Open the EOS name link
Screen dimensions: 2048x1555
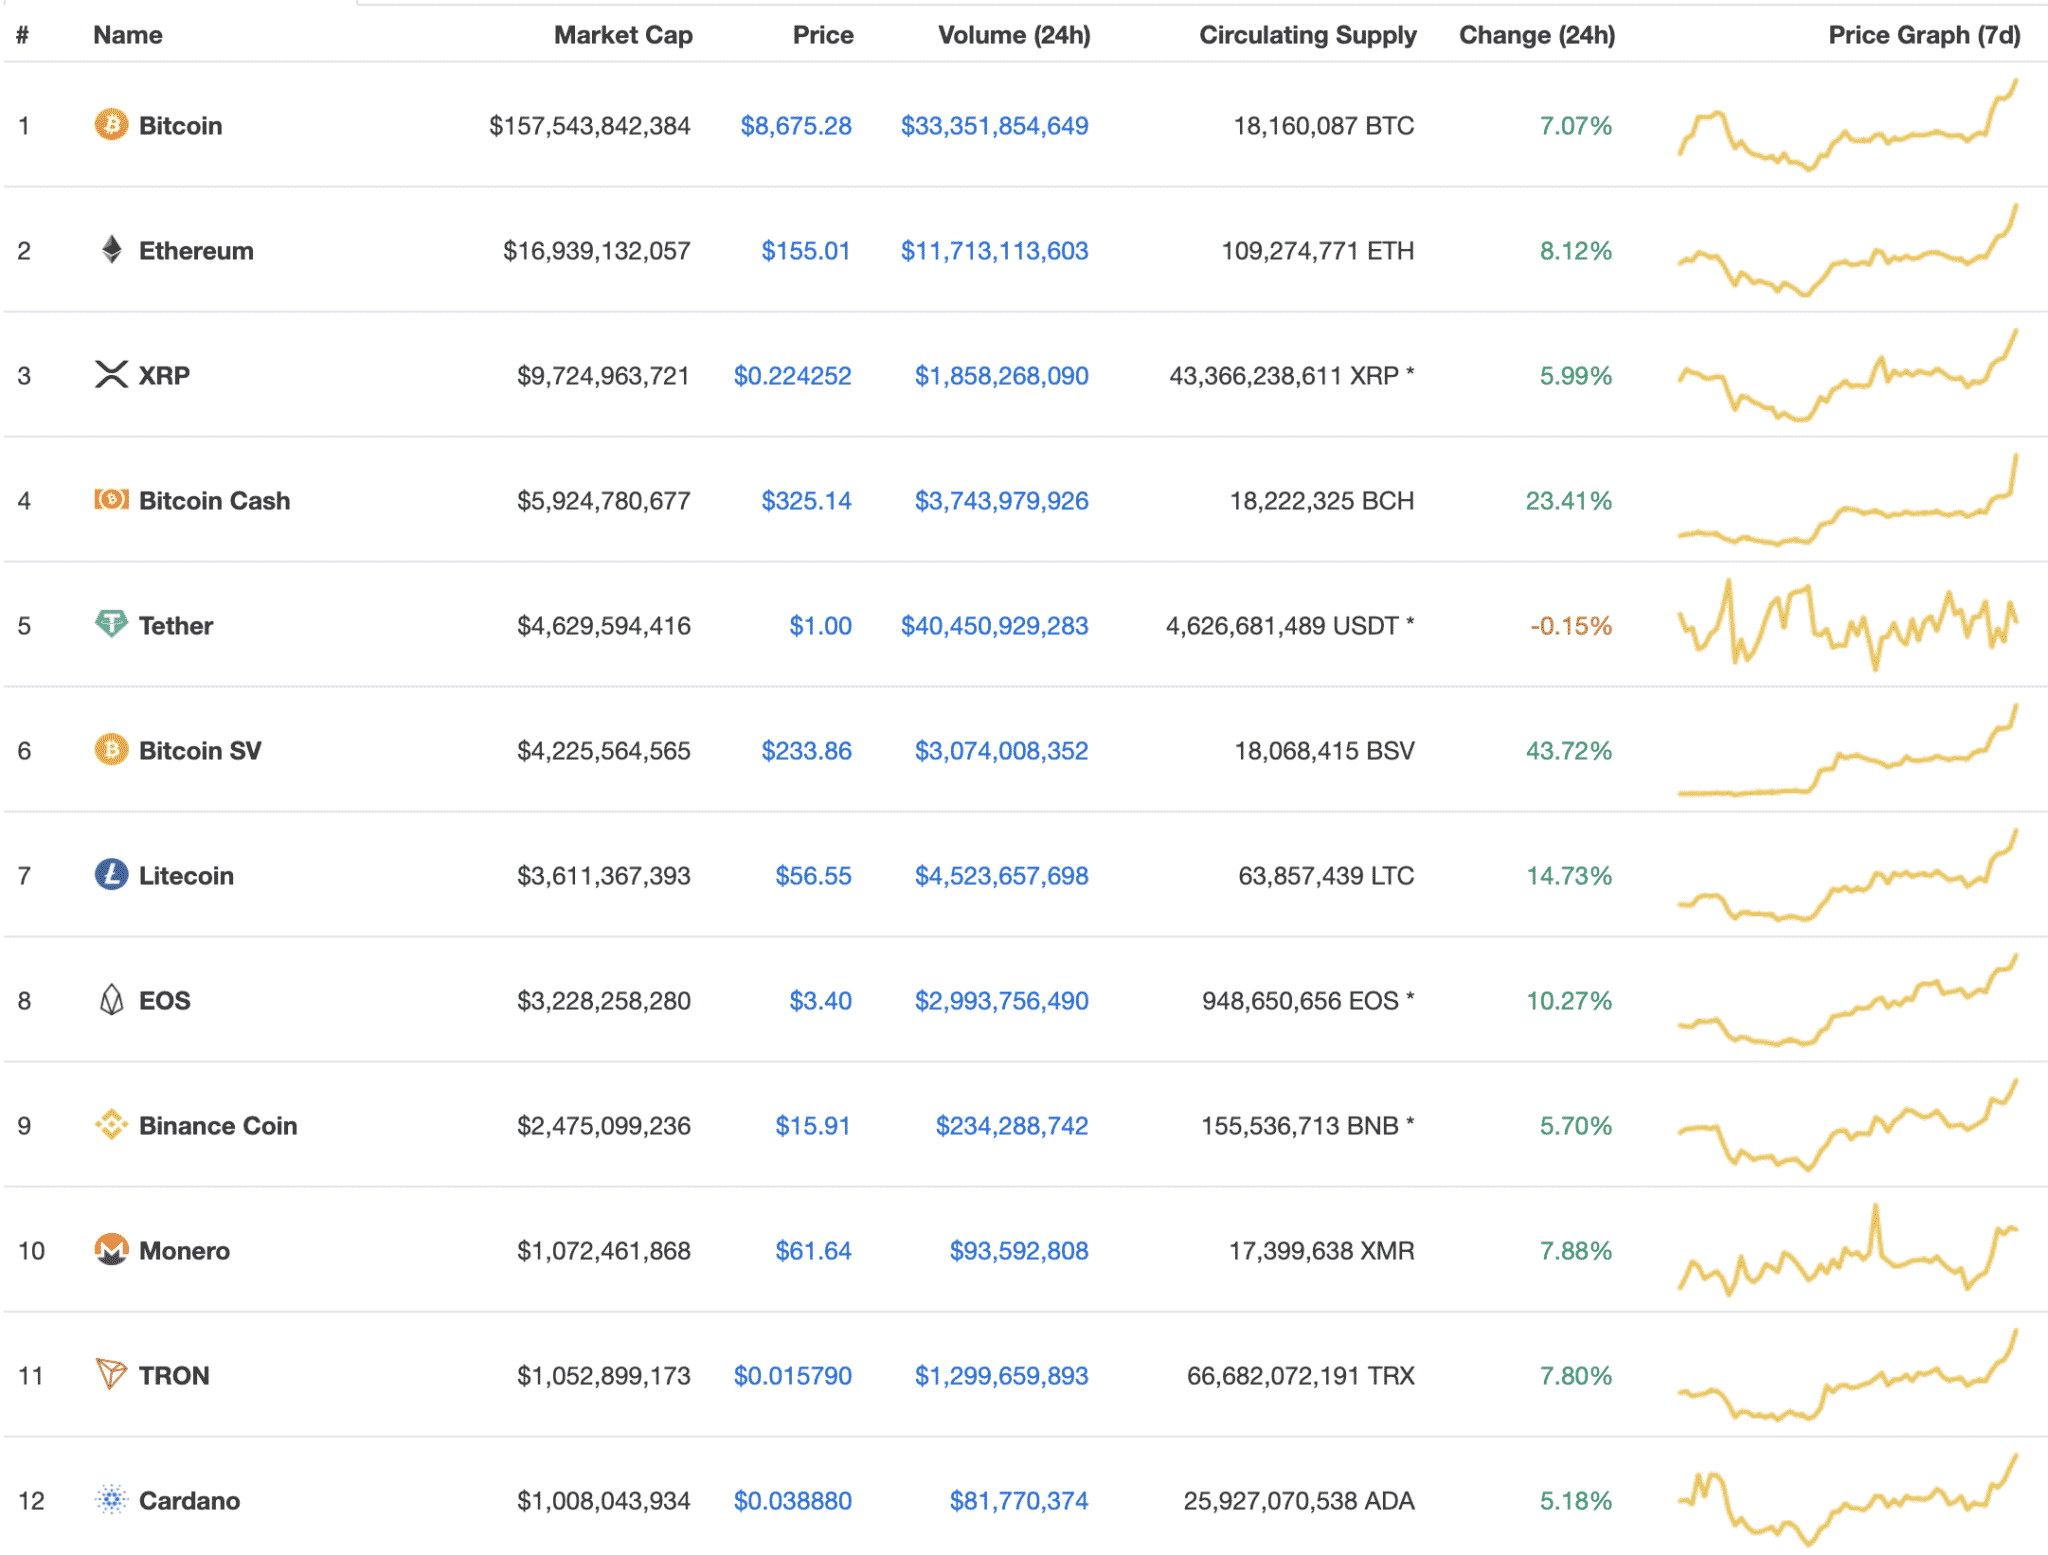[164, 1000]
